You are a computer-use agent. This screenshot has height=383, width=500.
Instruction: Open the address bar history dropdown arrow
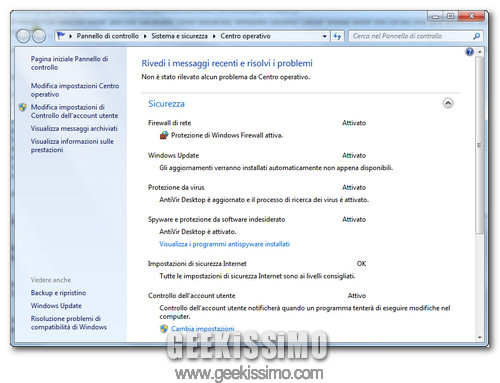[x=324, y=36]
